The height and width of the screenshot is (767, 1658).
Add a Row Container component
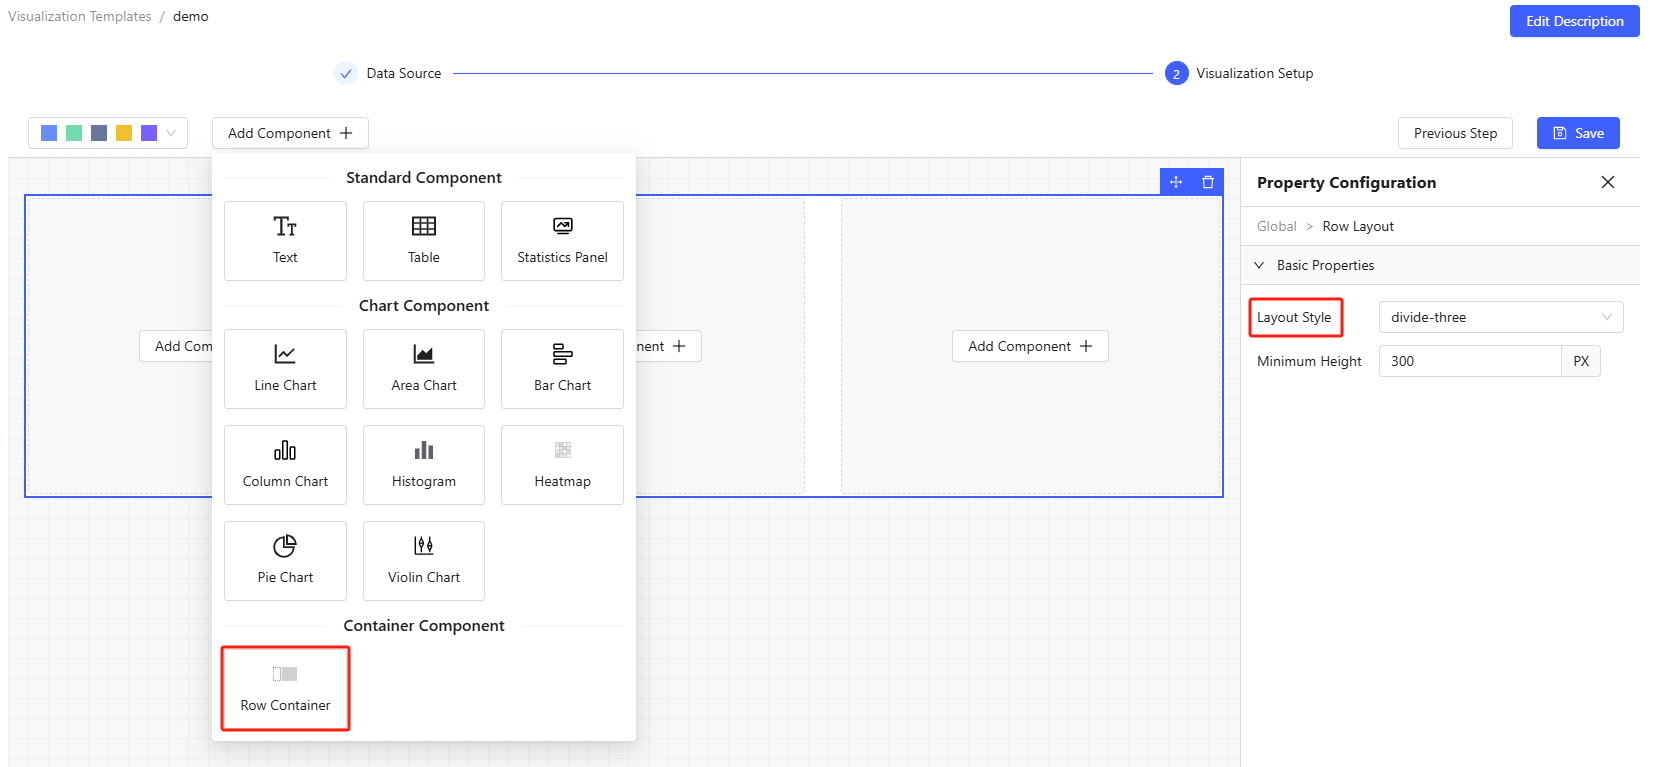[285, 688]
